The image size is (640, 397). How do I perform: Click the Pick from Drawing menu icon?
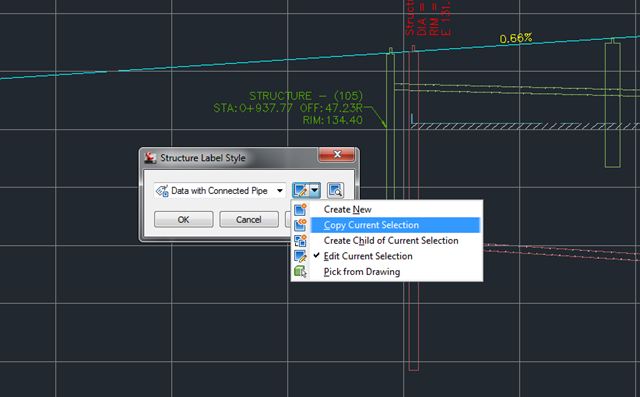point(300,272)
